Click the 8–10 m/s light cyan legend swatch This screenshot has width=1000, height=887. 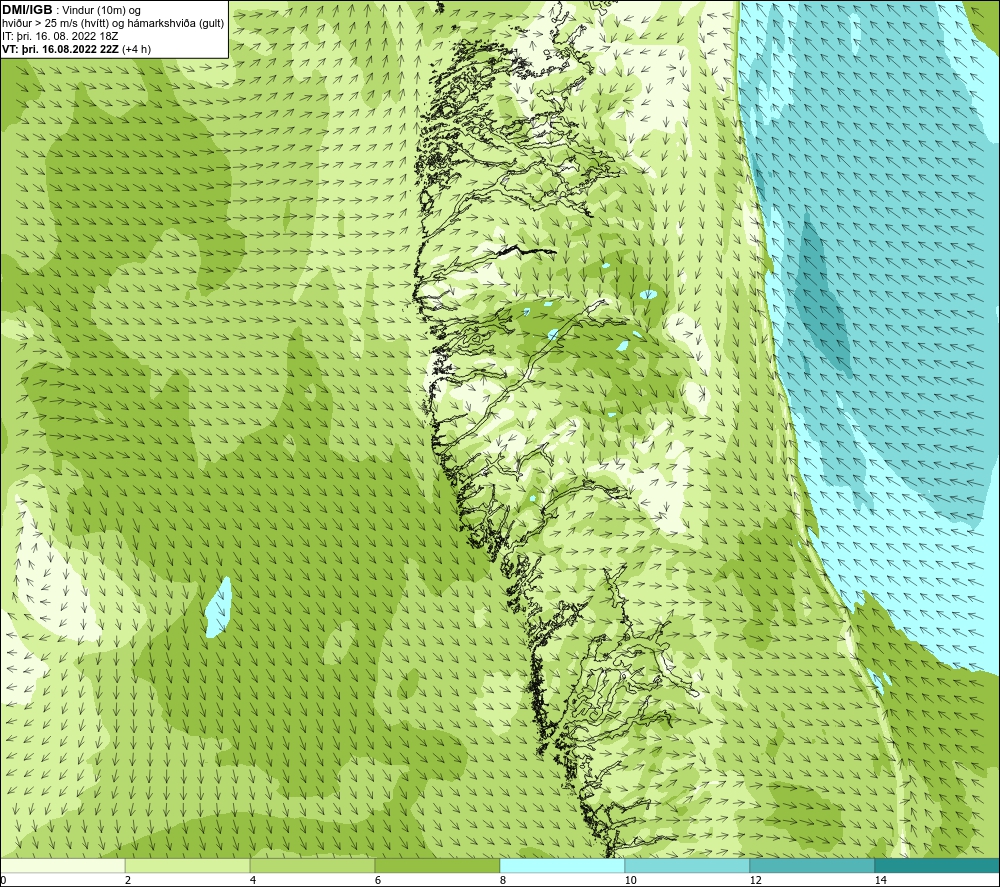562,865
